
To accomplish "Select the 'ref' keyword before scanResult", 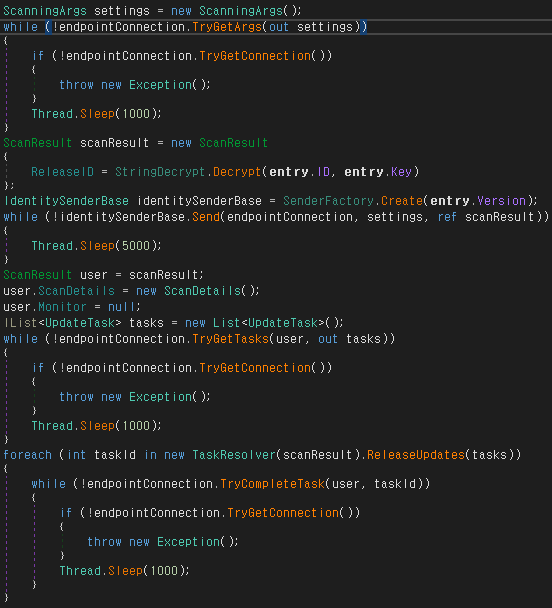I will click(x=447, y=217).
